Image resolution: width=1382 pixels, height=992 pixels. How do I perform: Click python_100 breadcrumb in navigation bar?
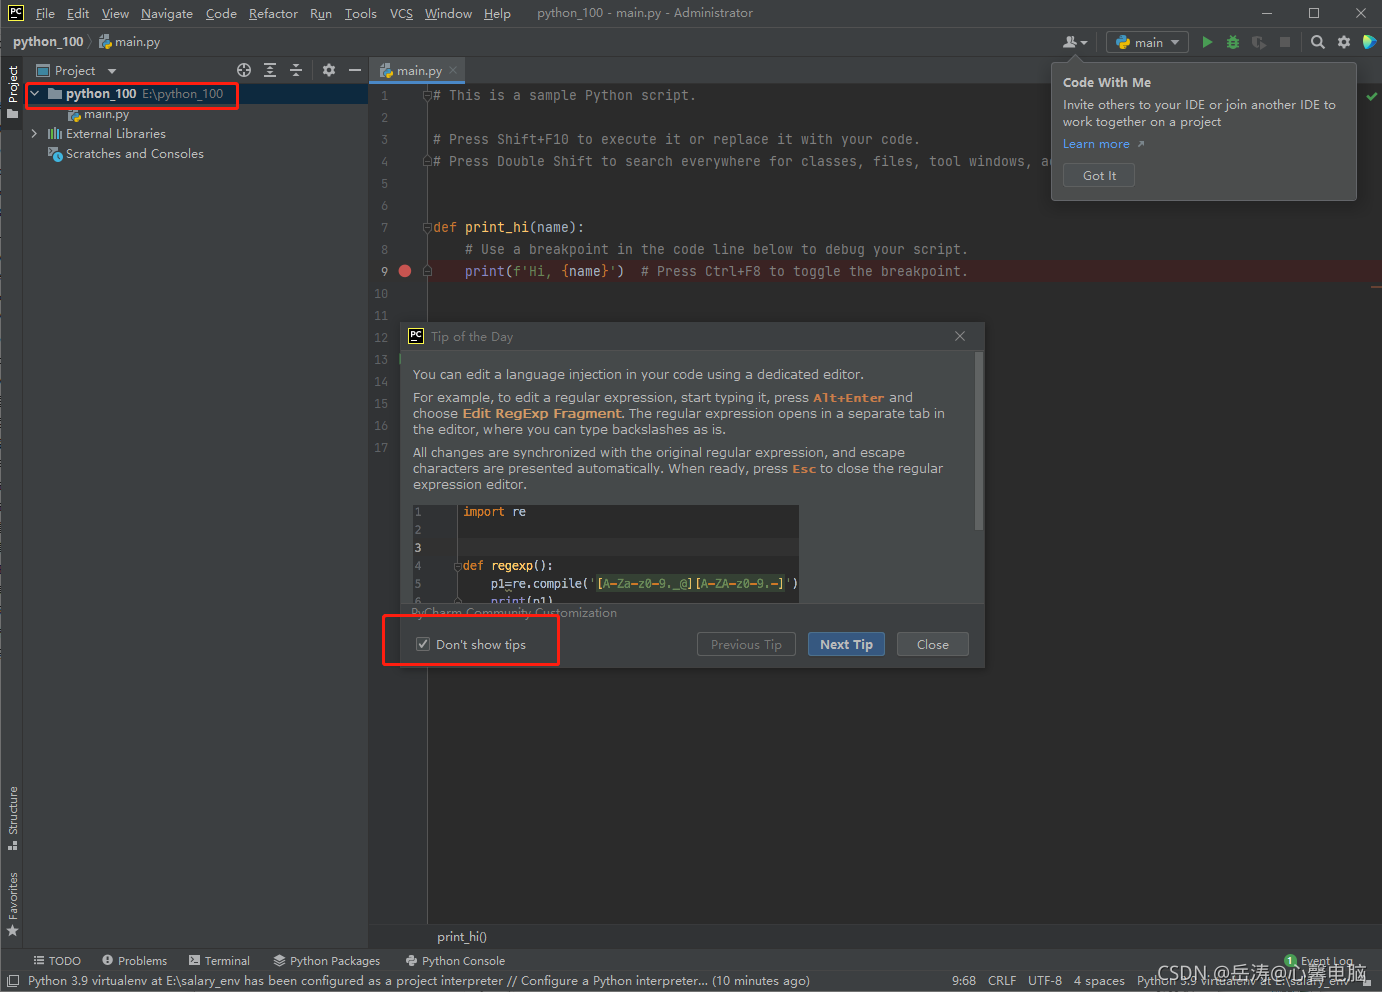coord(48,42)
